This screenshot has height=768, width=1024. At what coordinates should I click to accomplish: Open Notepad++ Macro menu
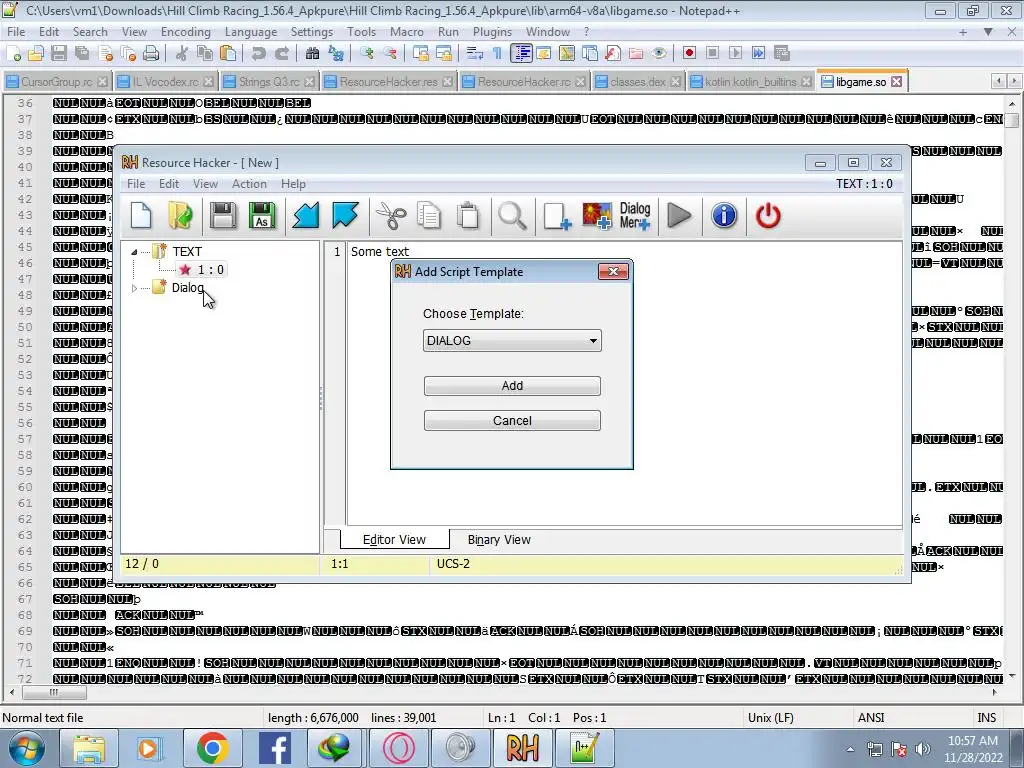click(407, 31)
